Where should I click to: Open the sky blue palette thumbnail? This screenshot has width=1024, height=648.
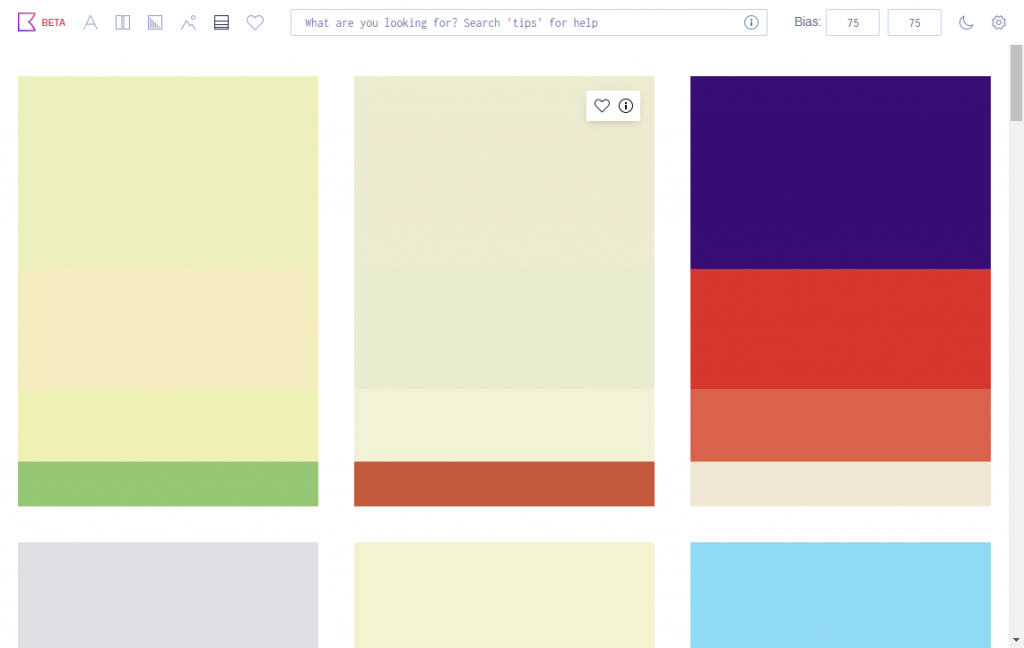tap(840, 595)
